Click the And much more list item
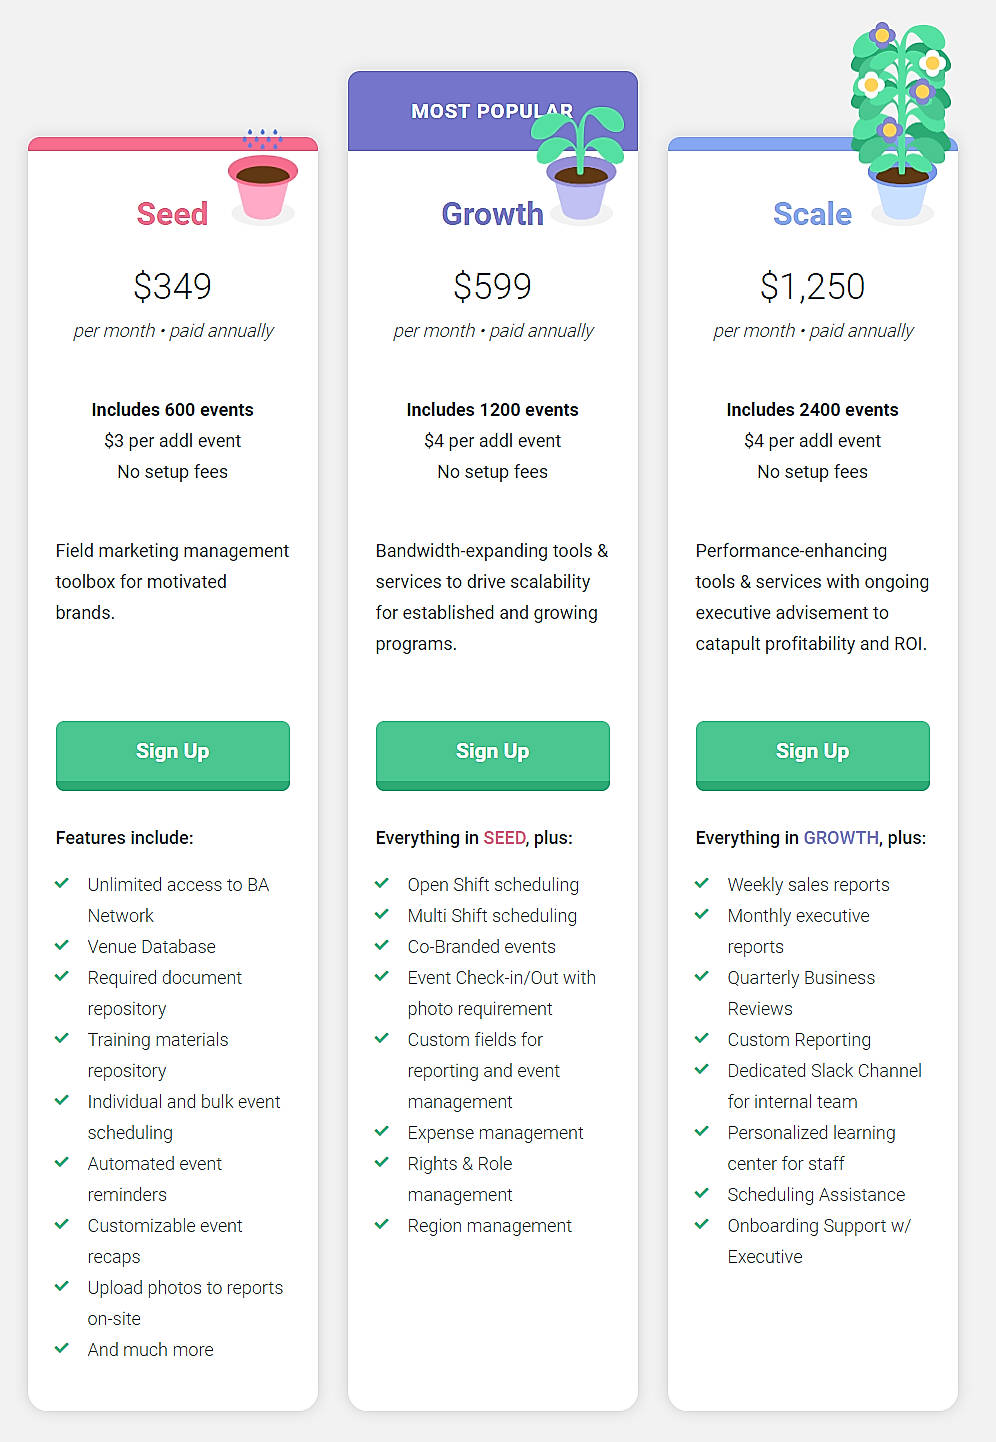The width and height of the screenshot is (996, 1442). [150, 1349]
